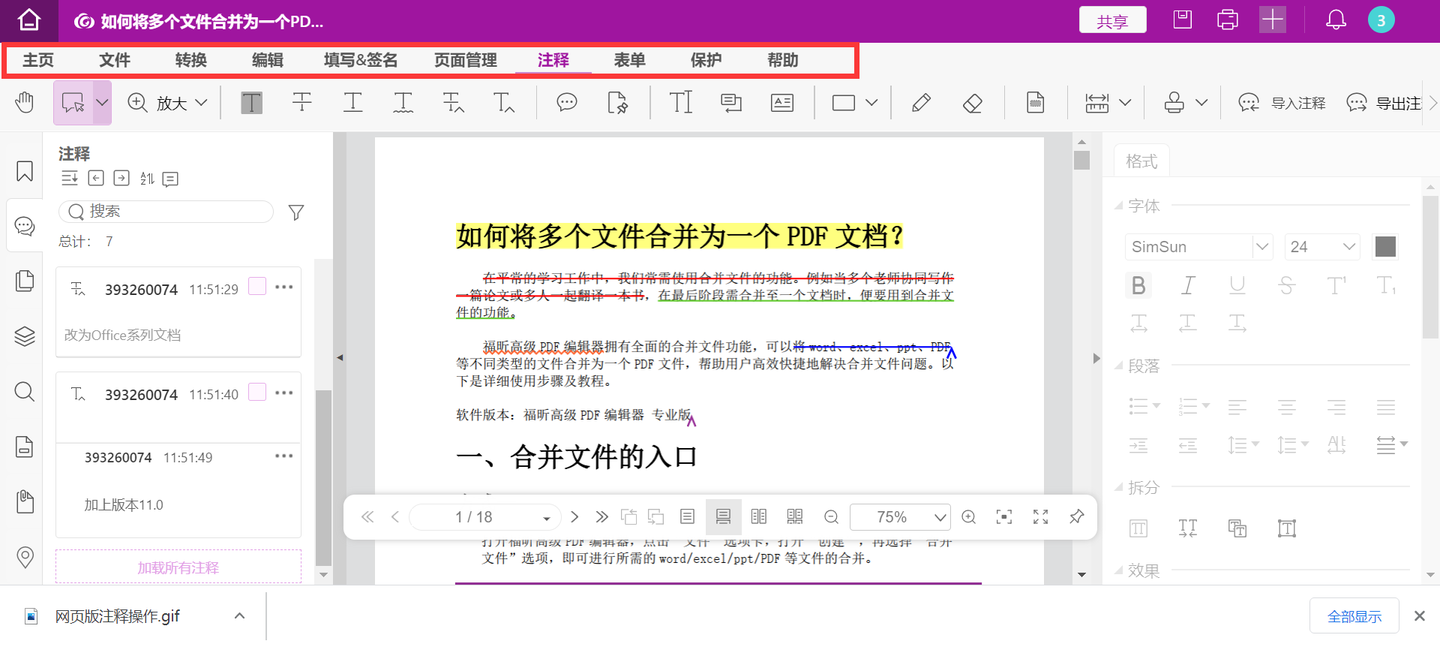
Task: Go to the next page
Action: coord(574,517)
